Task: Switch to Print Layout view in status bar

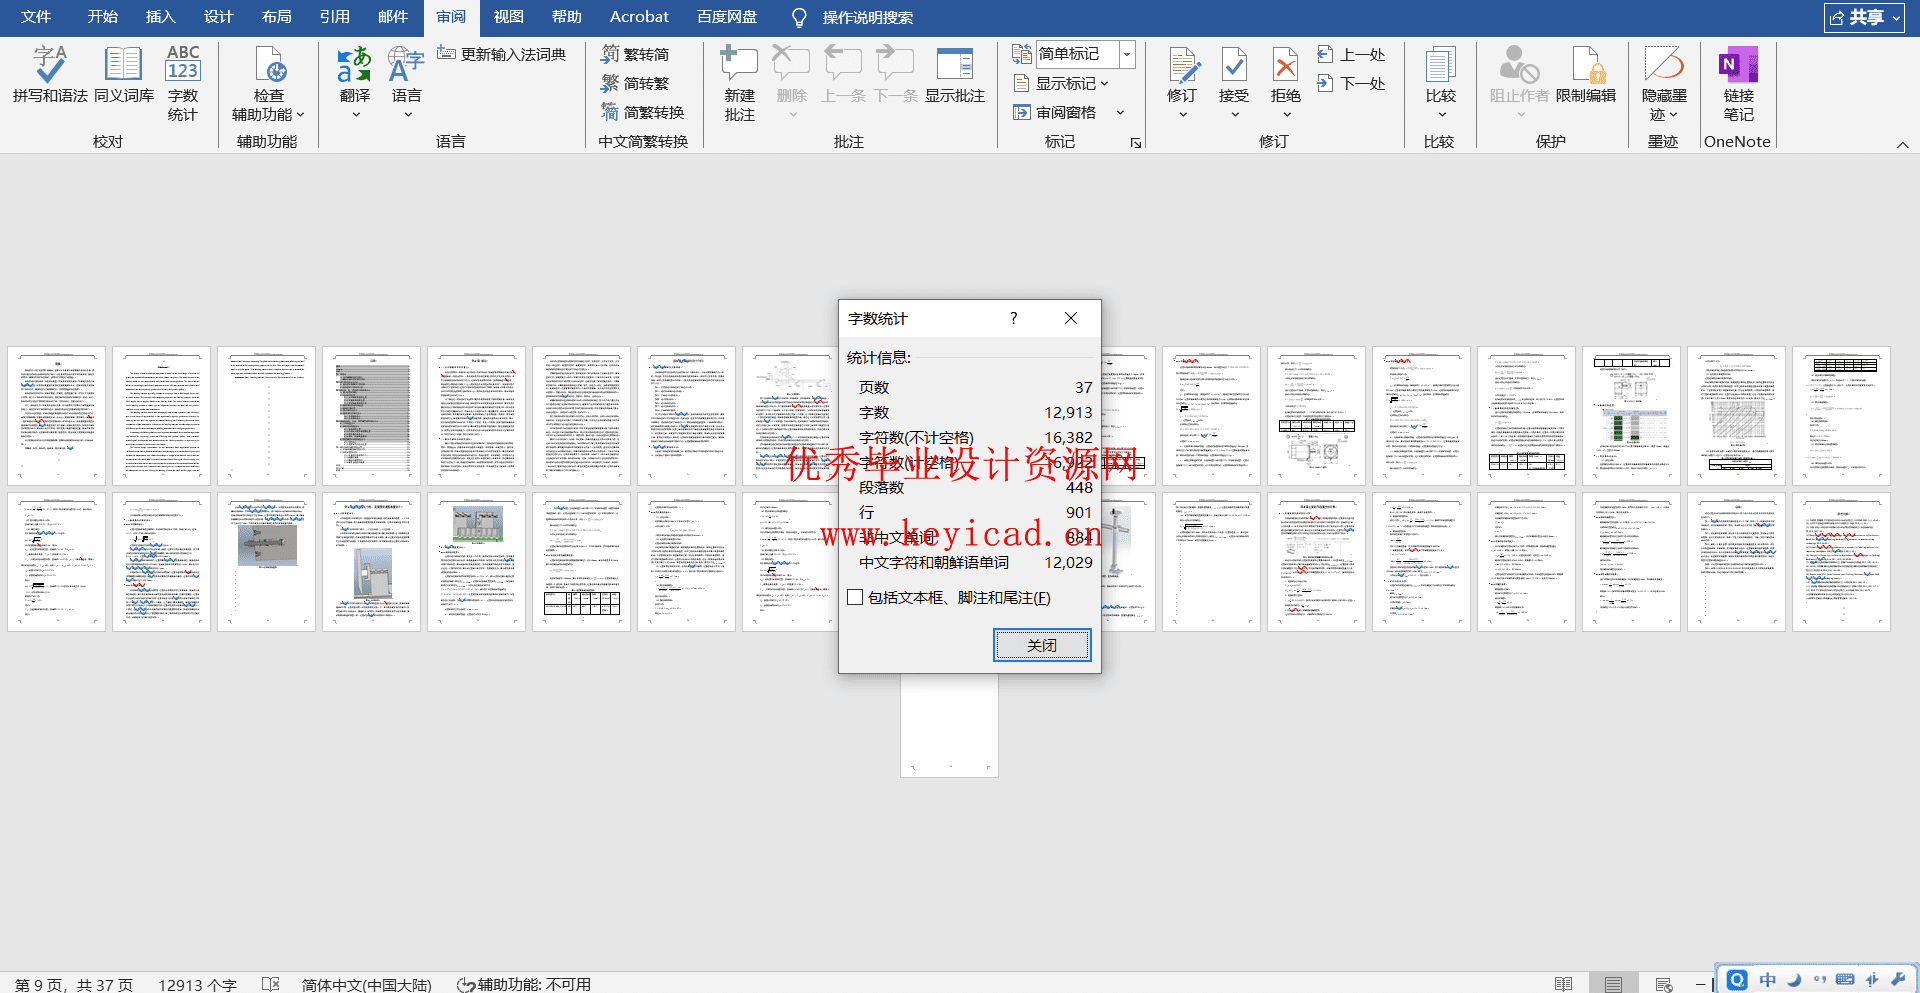Action: 1613,985
